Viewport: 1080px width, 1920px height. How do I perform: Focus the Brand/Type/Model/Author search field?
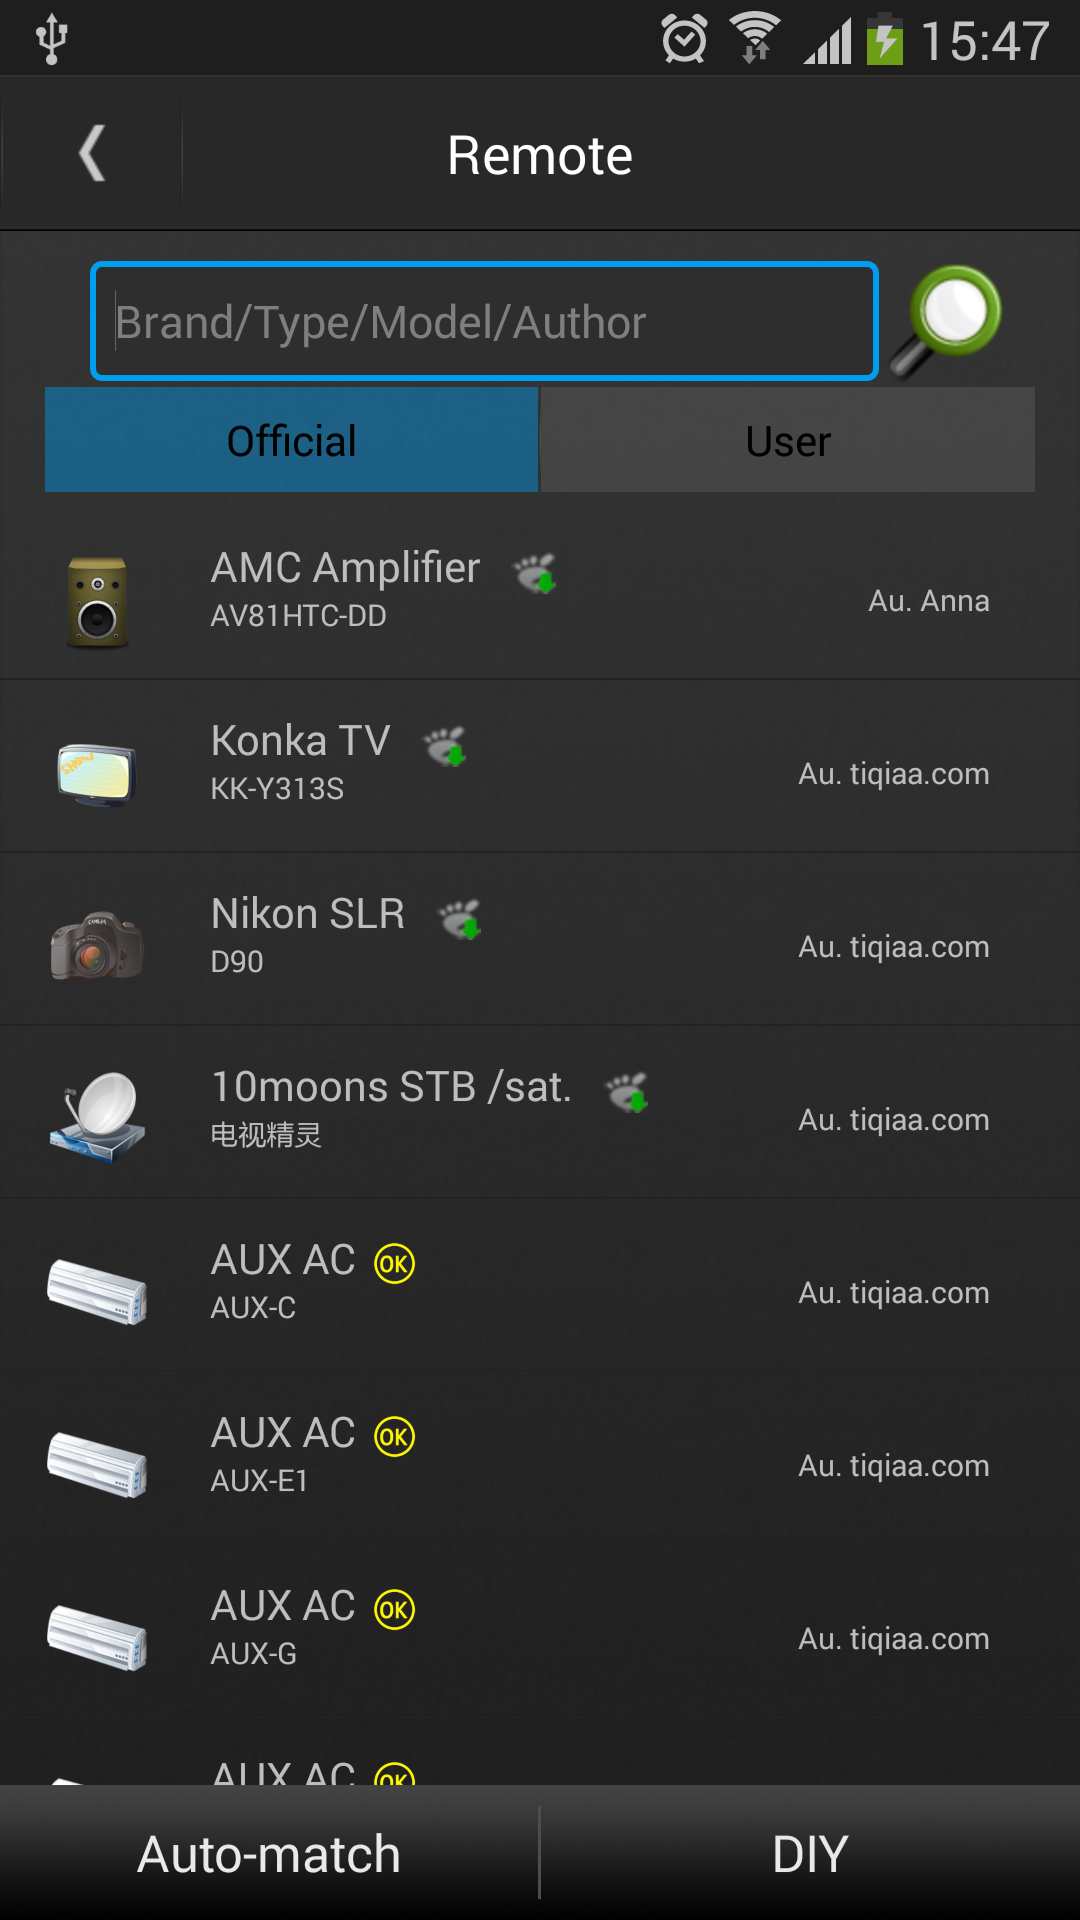pyautogui.click(x=484, y=322)
